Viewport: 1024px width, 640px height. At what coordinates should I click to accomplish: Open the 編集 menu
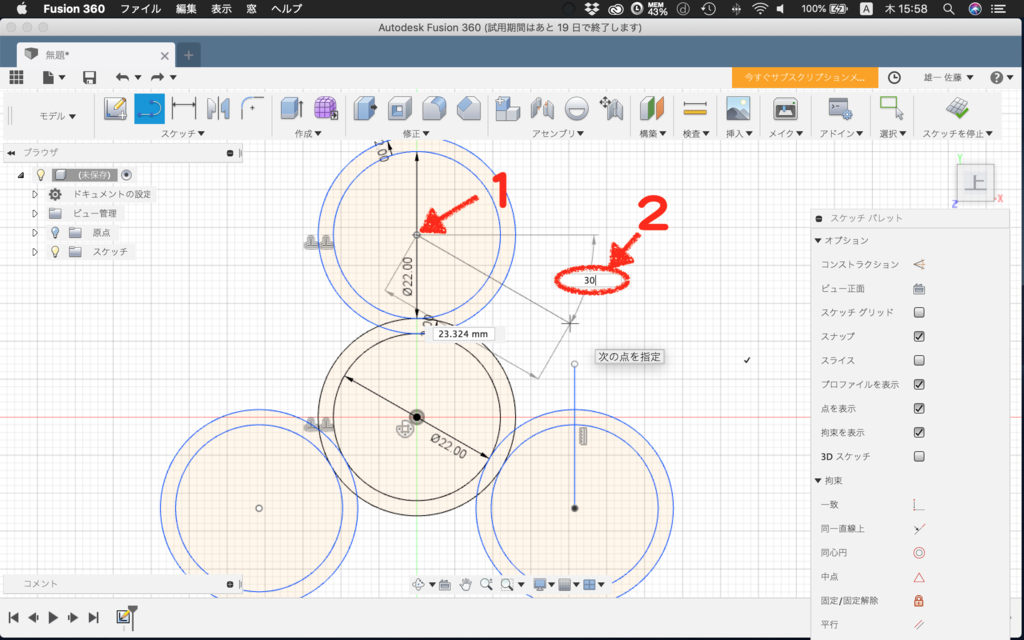(x=186, y=8)
